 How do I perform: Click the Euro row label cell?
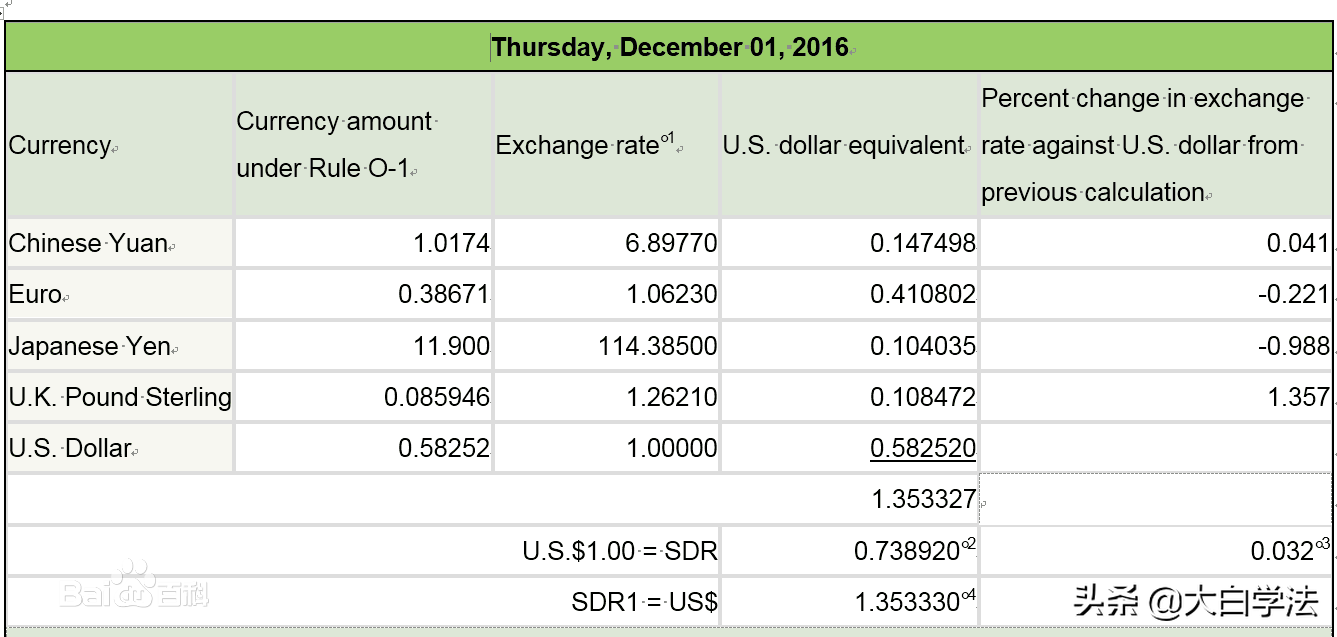(x=35, y=295)
